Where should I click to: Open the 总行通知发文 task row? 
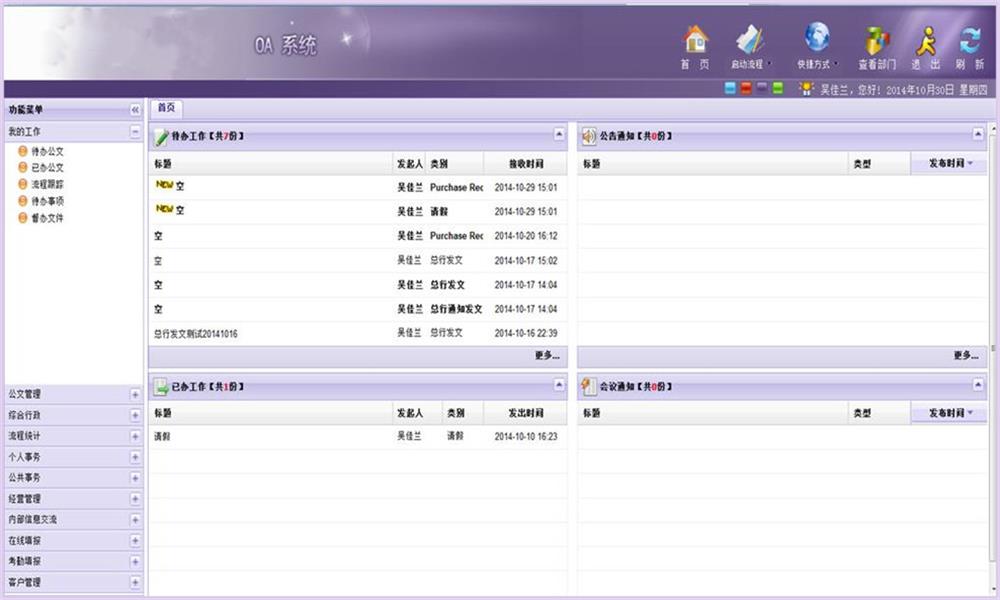[358, 309]
